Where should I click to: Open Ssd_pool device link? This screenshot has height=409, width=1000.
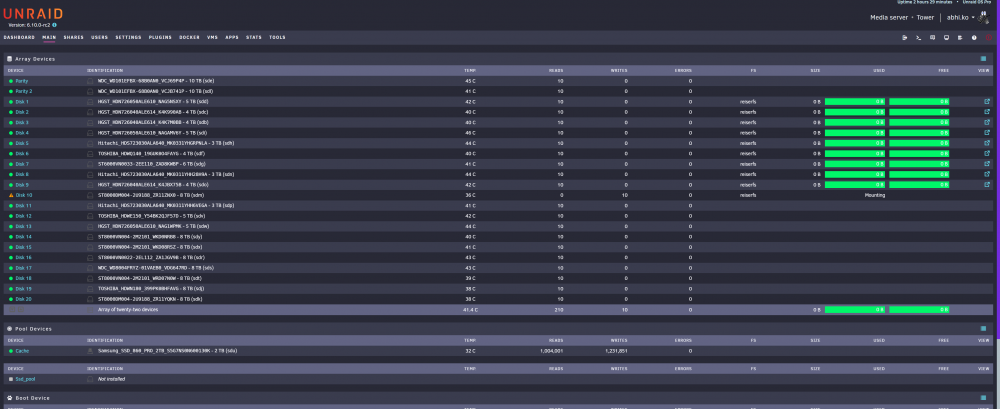tap(24, 379)
